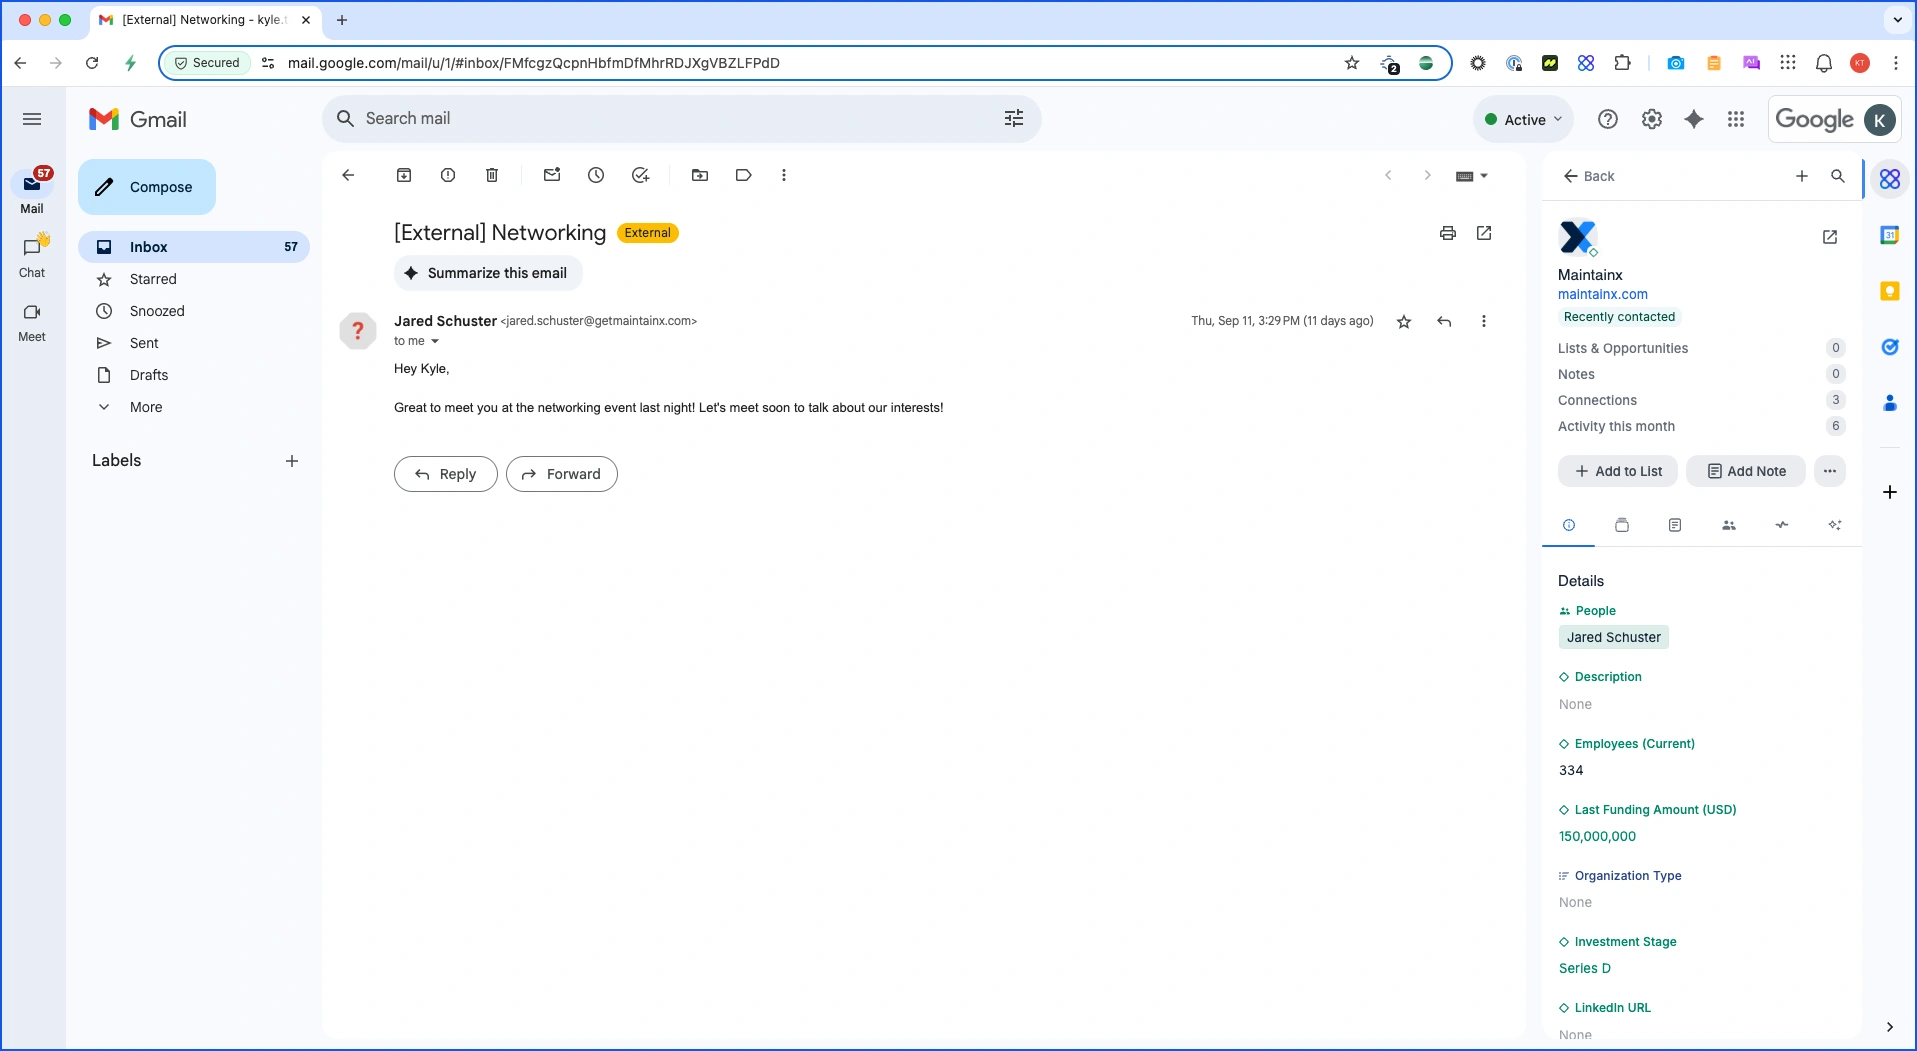Switch to the AI sparkle tab
Screen dimensions: 1917x1051
[1835, 525]
